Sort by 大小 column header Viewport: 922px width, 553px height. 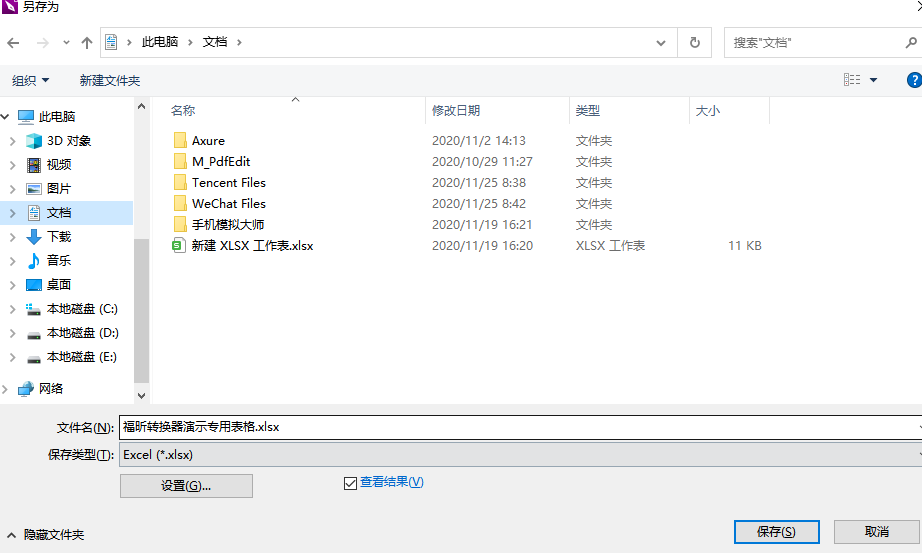[x=707, y=111]
